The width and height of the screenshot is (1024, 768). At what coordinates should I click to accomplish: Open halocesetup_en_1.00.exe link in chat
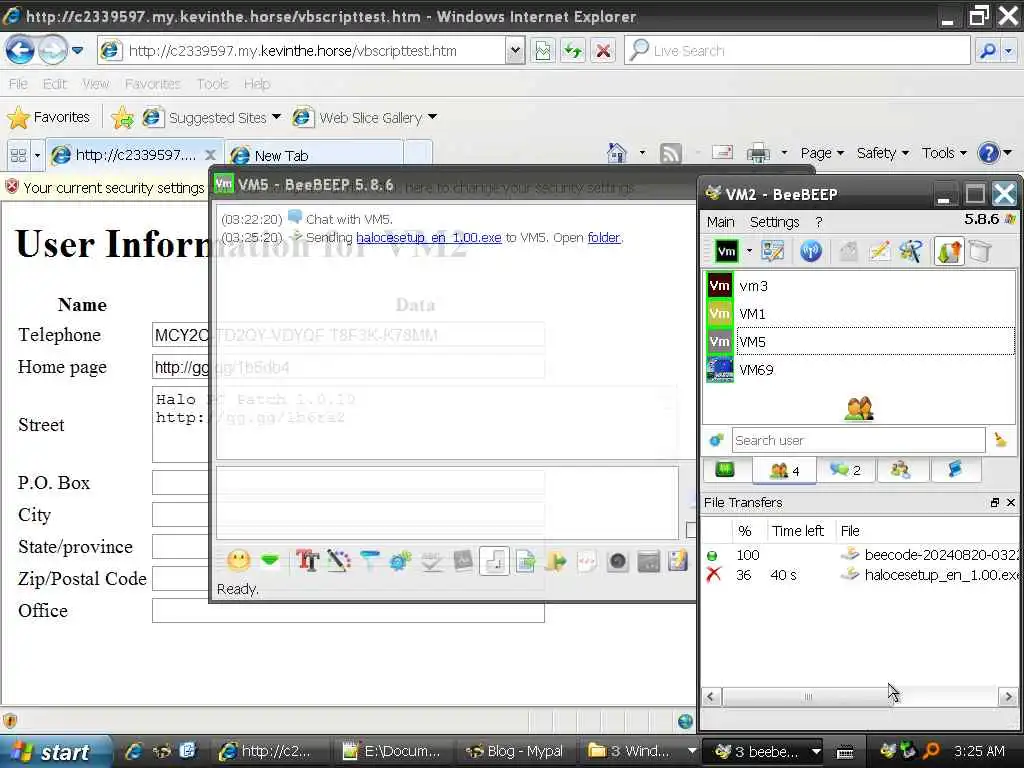pos(429,238)
